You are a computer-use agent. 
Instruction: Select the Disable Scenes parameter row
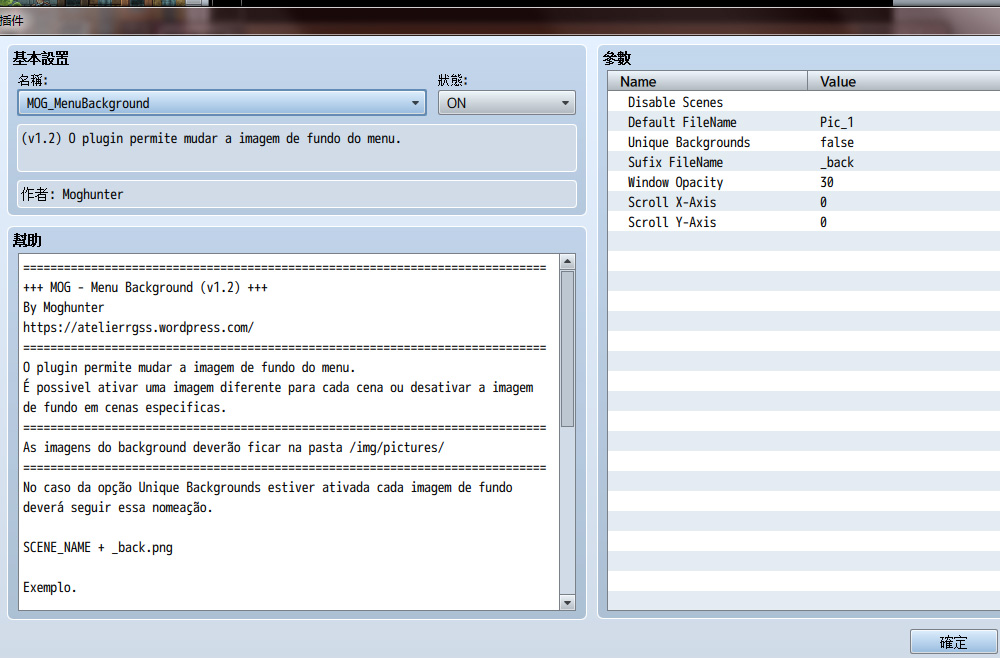pos(804,102)
